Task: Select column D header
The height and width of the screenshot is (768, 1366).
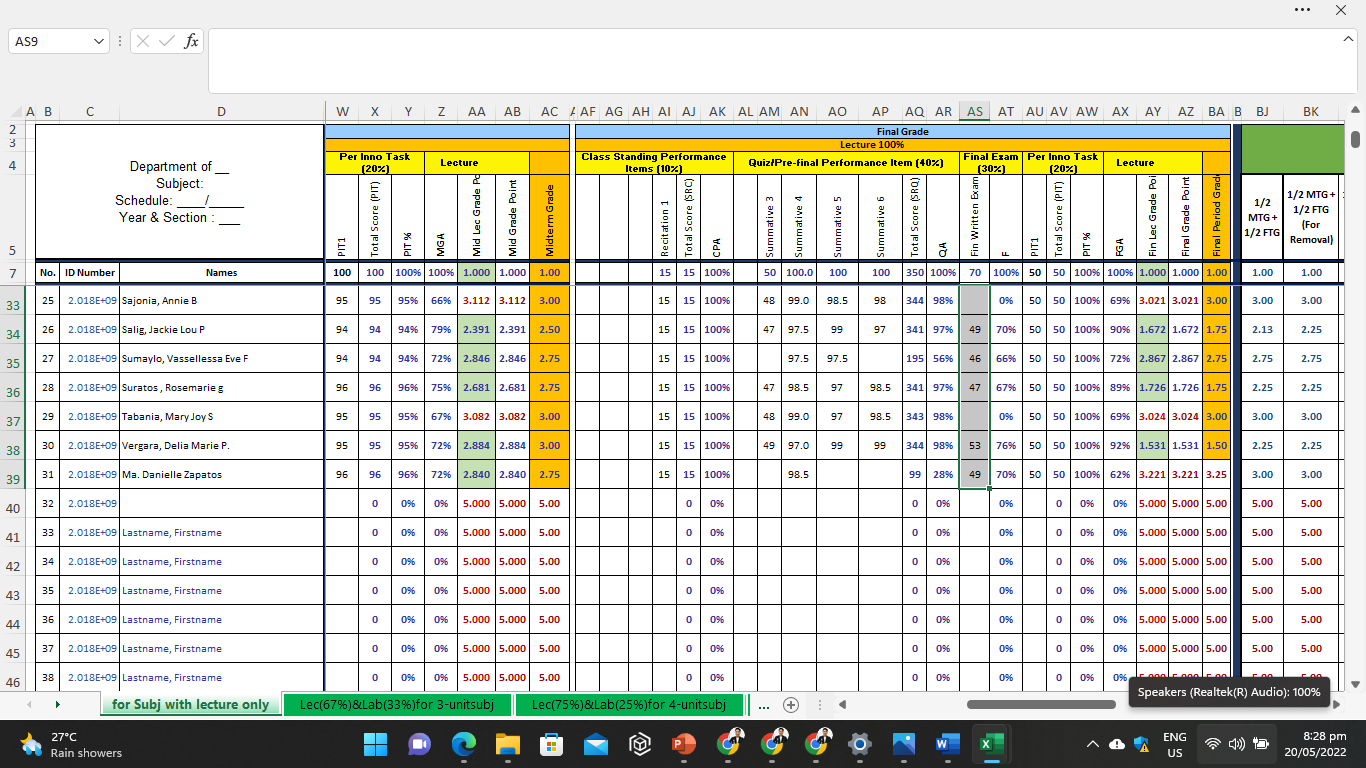Action: click(221, 112)
